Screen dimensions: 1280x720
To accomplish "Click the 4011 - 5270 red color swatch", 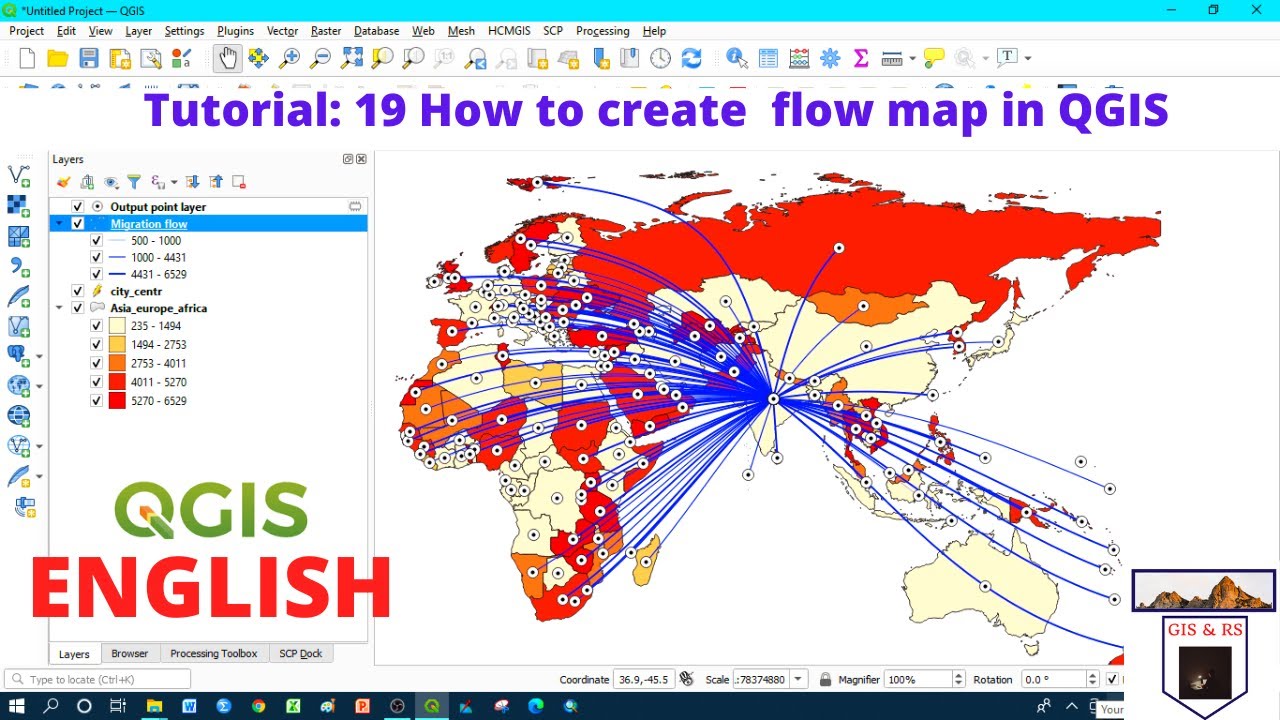I will [117, 382].
